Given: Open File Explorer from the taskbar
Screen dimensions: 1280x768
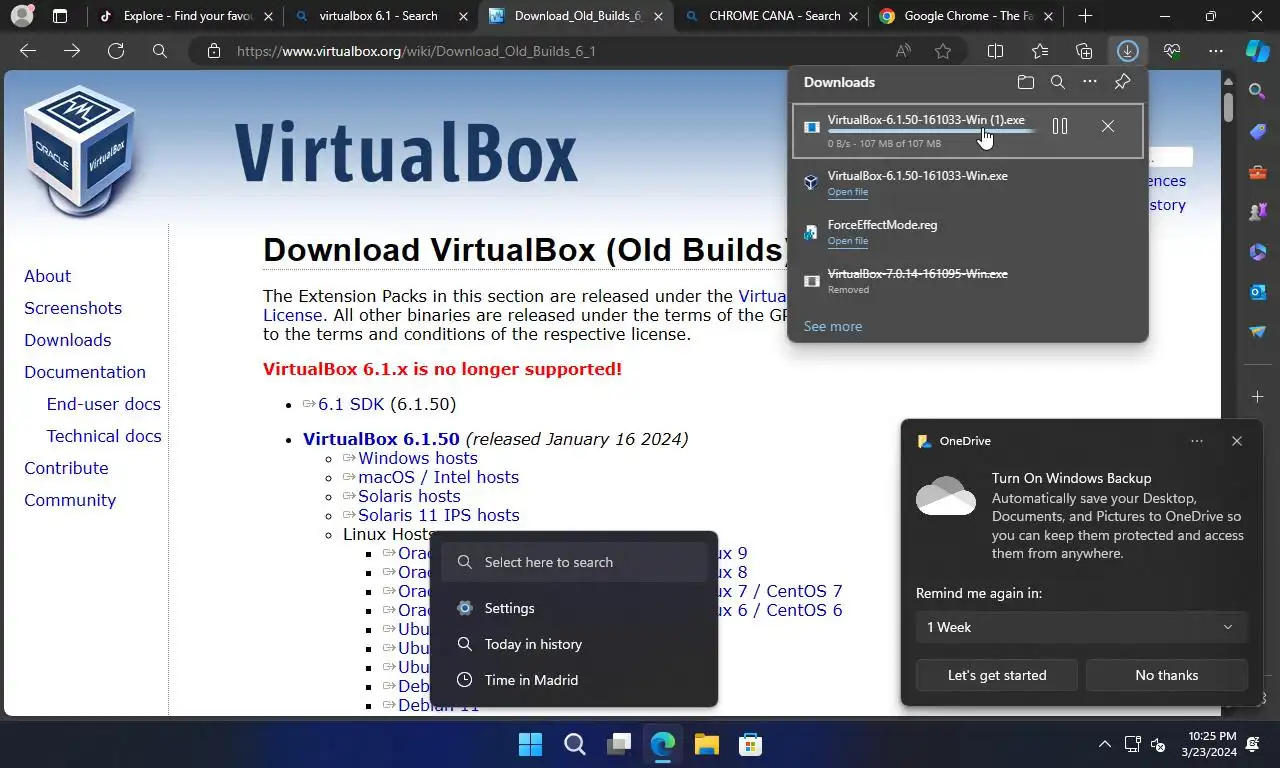Looking at the screenshot, I should point(706,744).
